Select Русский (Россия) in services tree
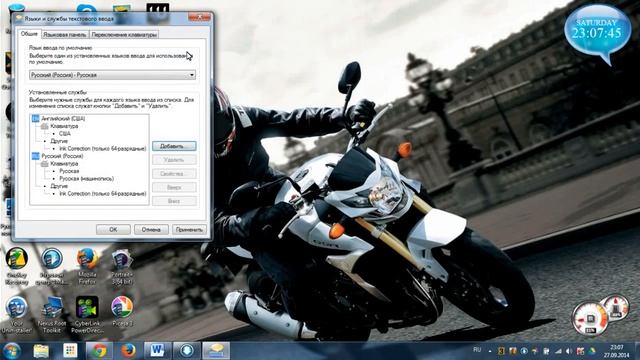Viewport: 640px width, 360px height. coord(62,156)
